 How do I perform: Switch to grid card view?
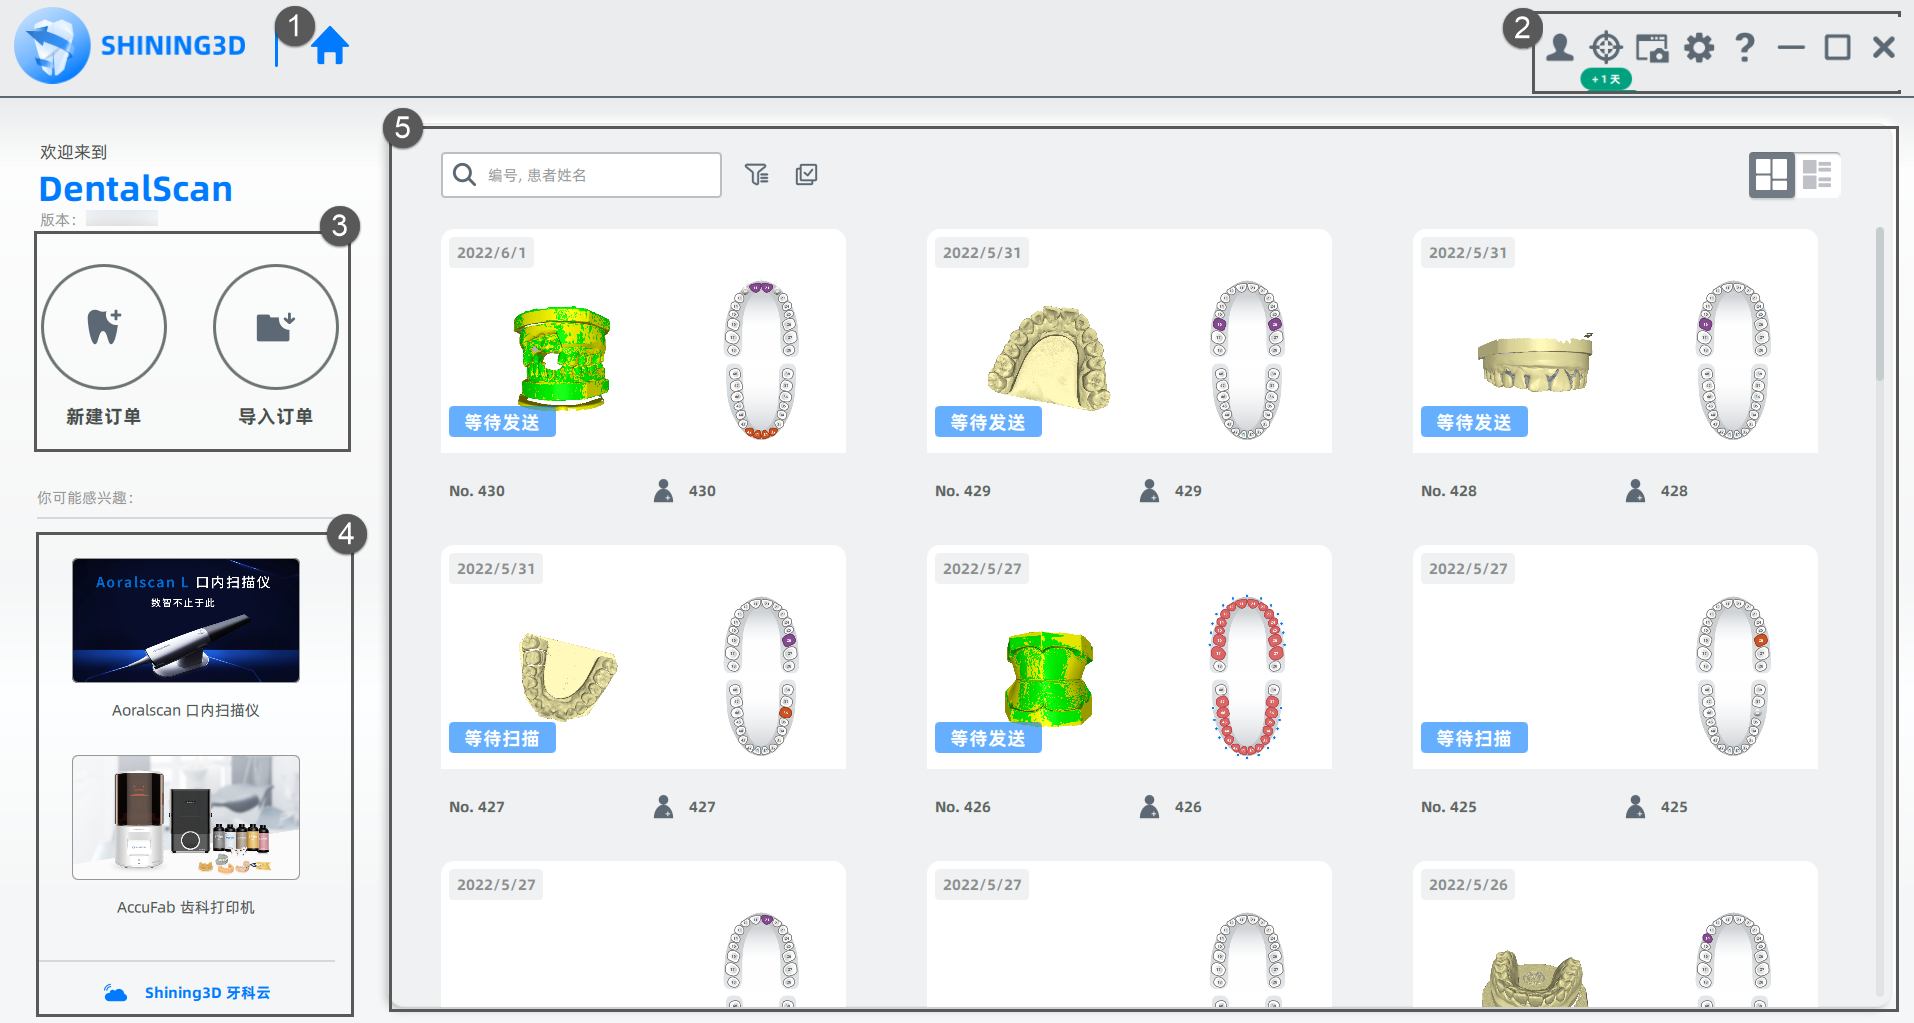[x=1772, y=175]
